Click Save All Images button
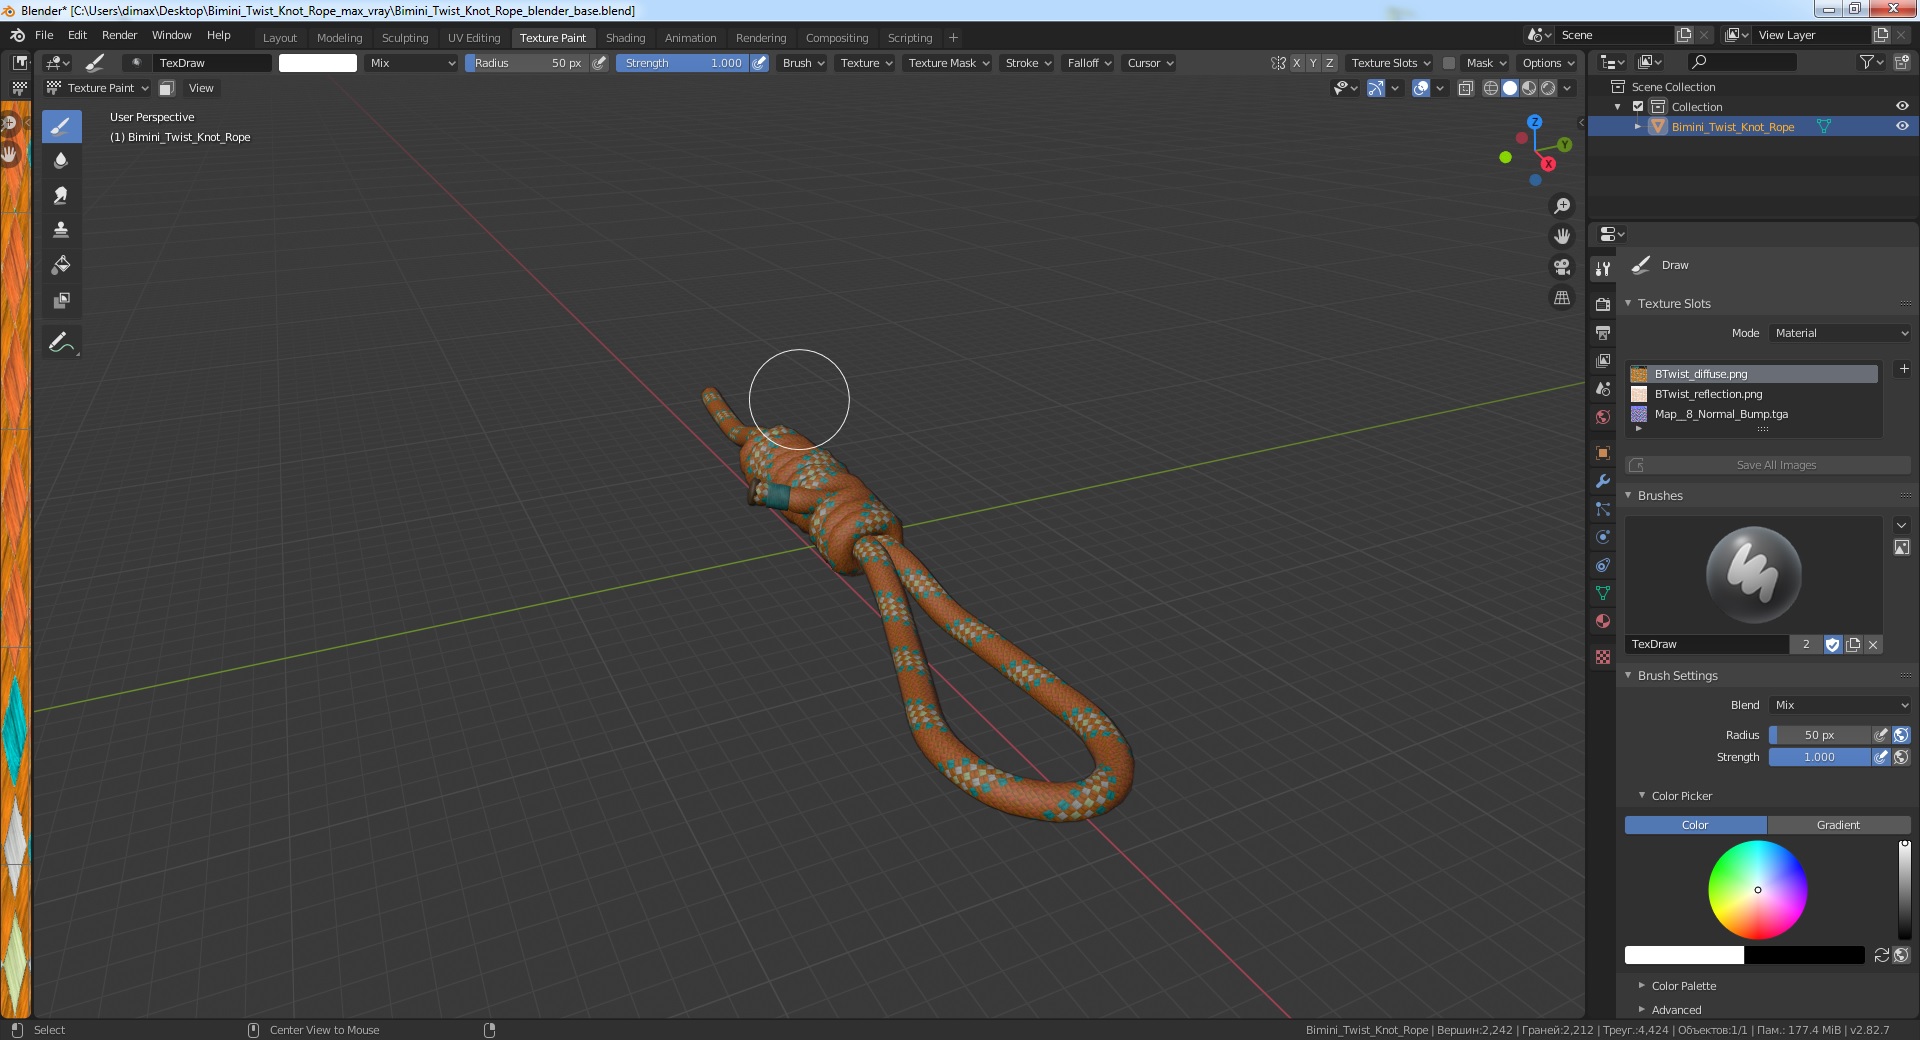This screenshot has height=1040, width=1920. 1767,465
